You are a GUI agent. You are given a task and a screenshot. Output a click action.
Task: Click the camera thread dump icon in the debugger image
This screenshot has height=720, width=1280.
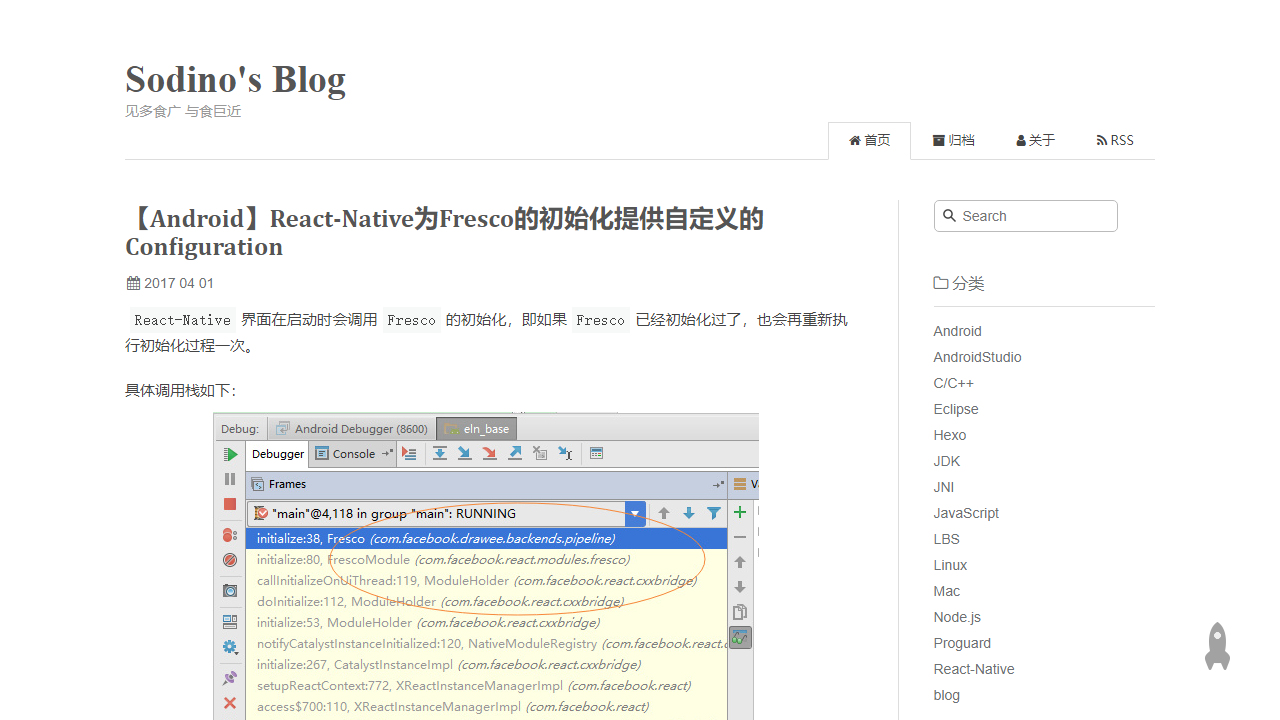230,591
